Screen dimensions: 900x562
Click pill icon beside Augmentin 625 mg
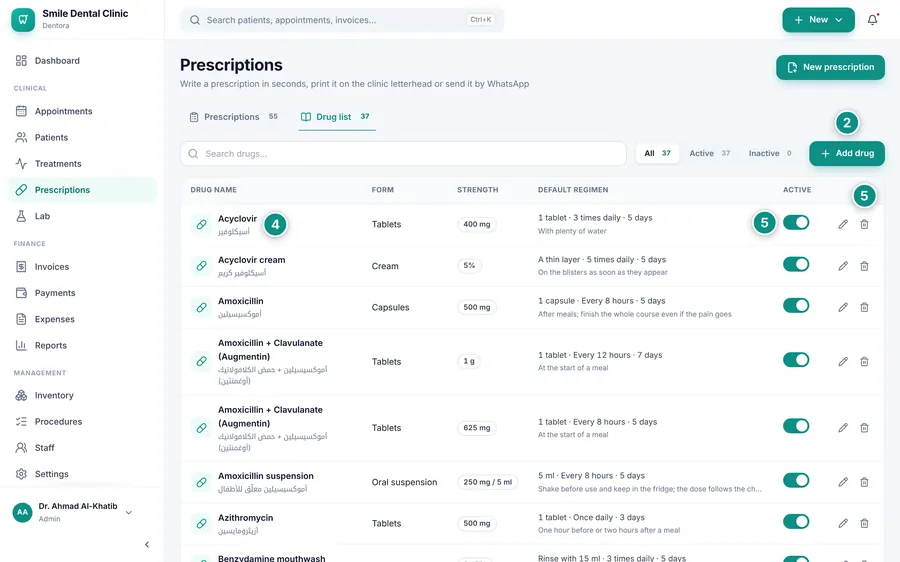tap(201, 428)
